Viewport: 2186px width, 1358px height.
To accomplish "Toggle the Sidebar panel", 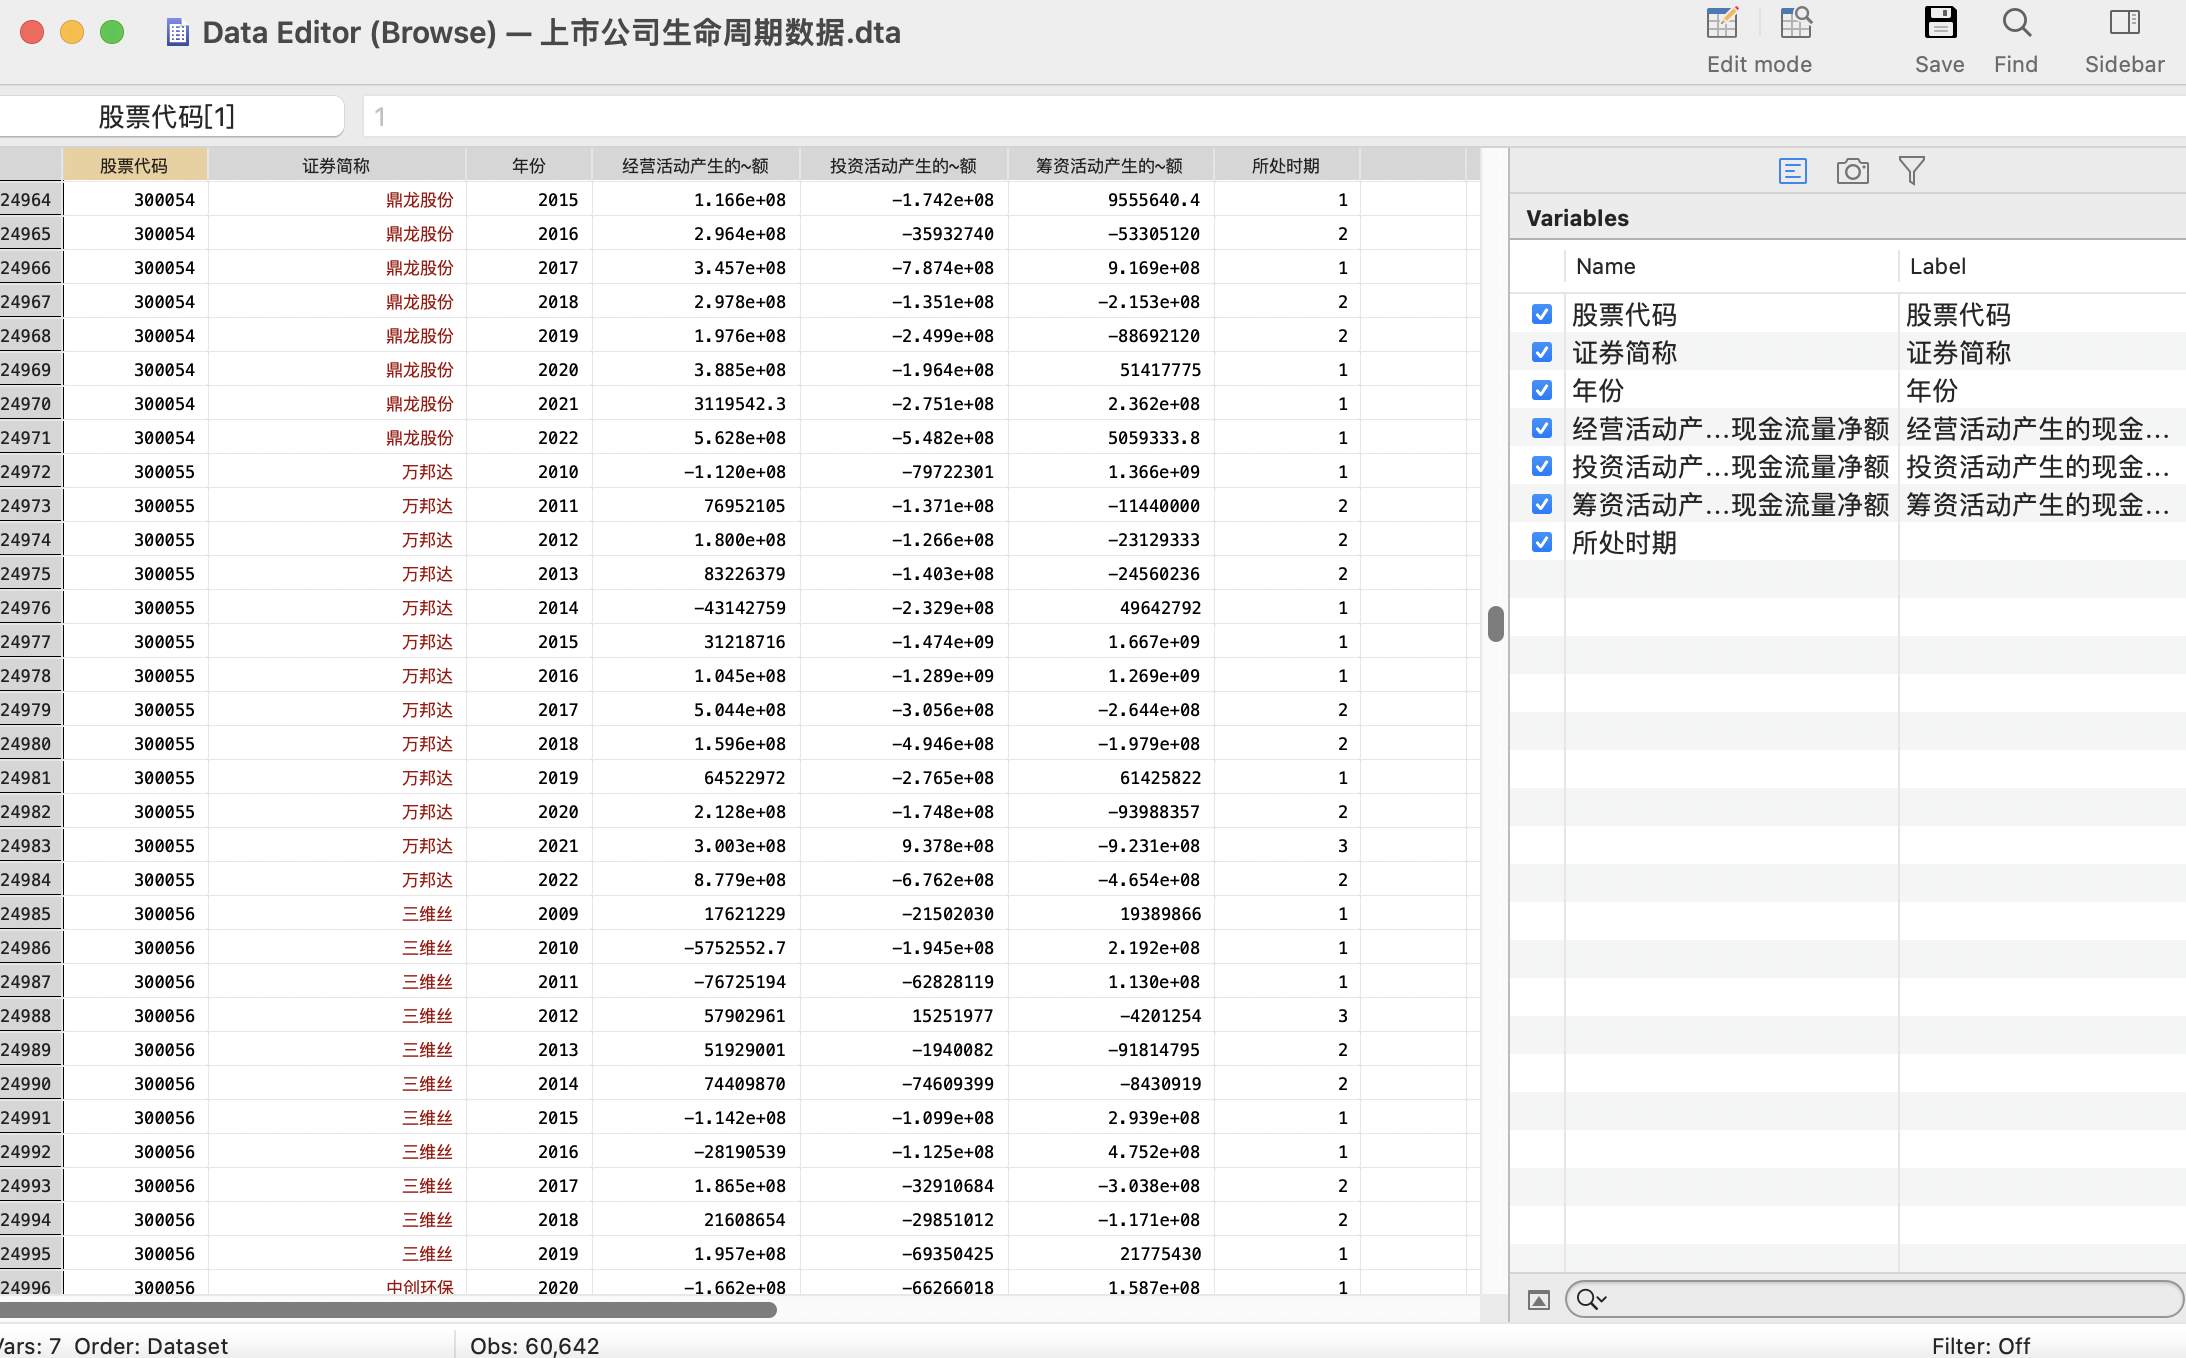I will (2124, 24).
